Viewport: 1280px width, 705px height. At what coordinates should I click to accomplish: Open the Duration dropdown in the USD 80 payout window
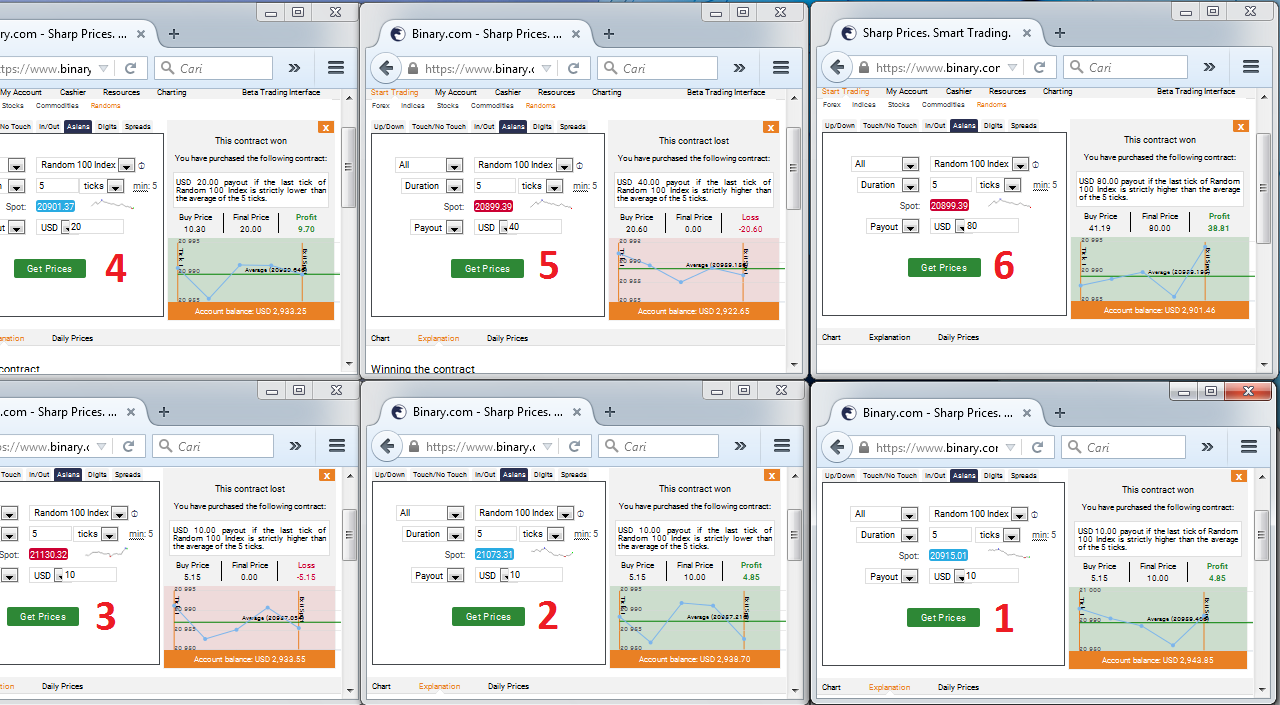click(x=910, y=185)
